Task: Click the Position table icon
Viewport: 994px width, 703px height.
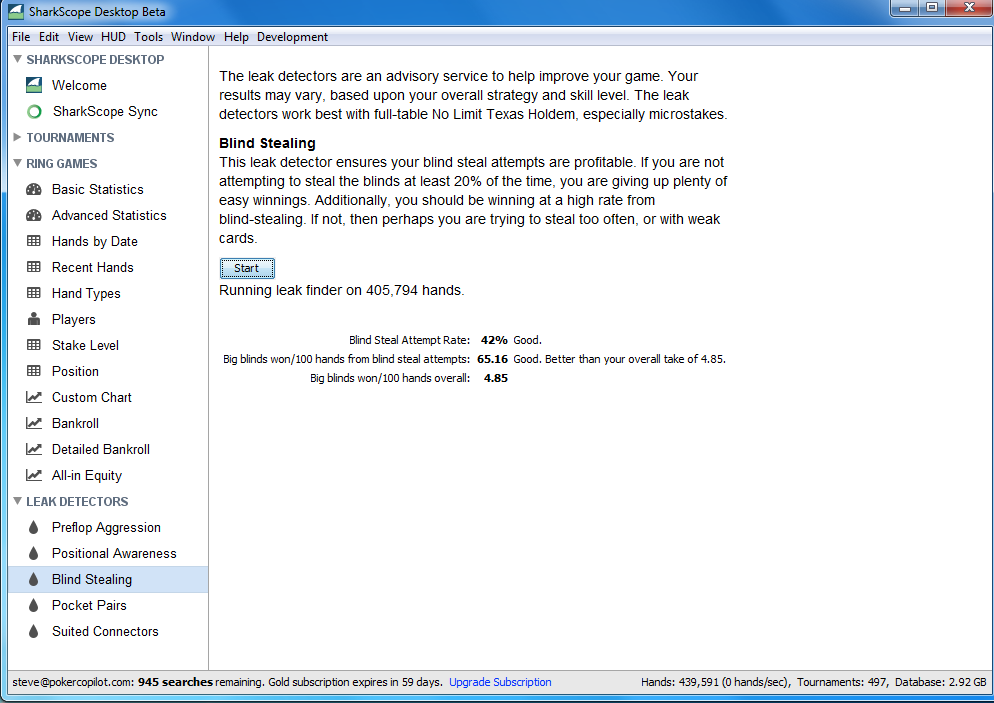Action: (34, 371)
